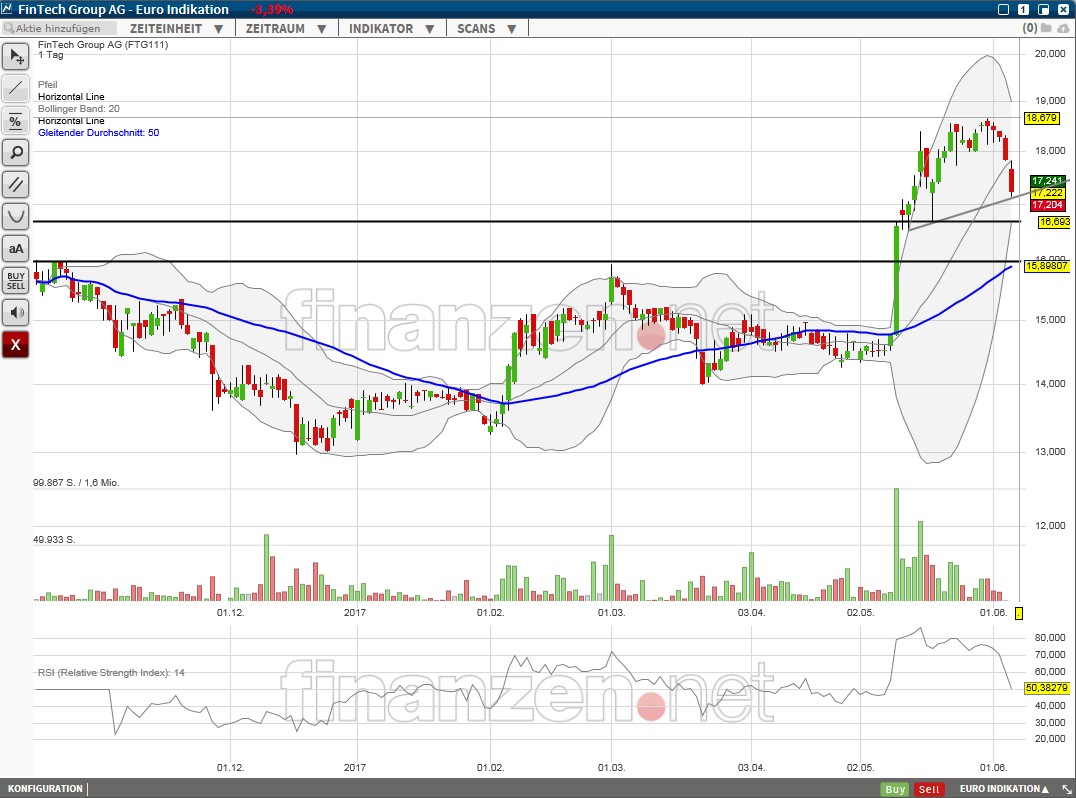Activate the percent measurement tool

coord(16,121)
